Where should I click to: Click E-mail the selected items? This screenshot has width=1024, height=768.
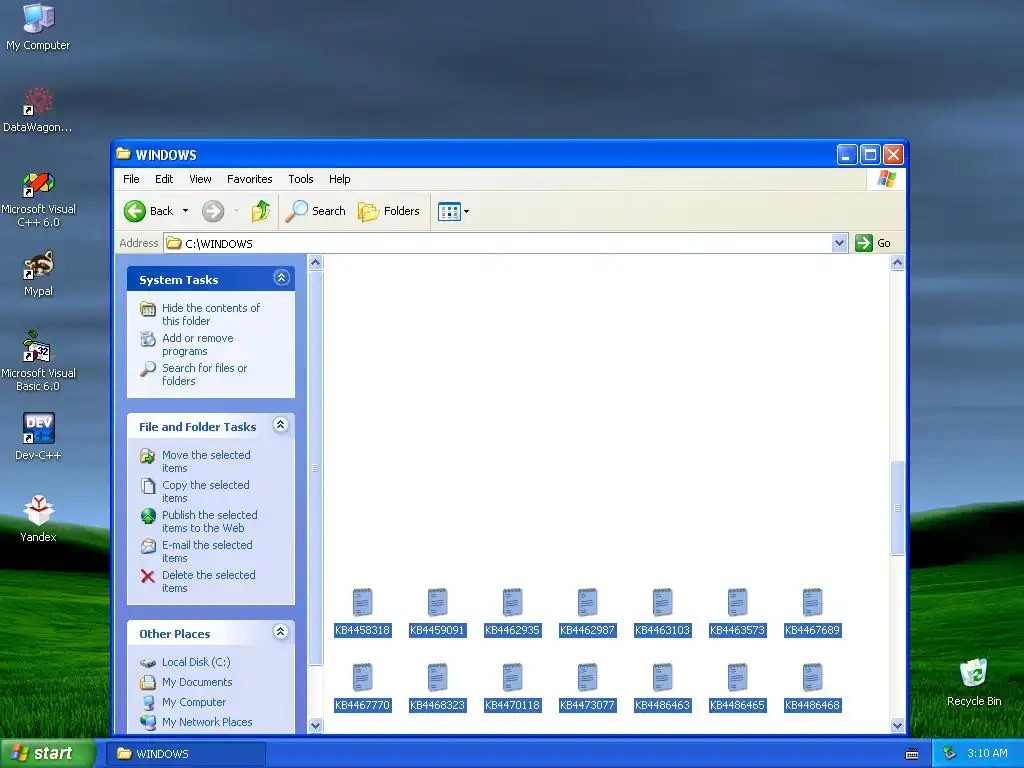click(207, 551)
